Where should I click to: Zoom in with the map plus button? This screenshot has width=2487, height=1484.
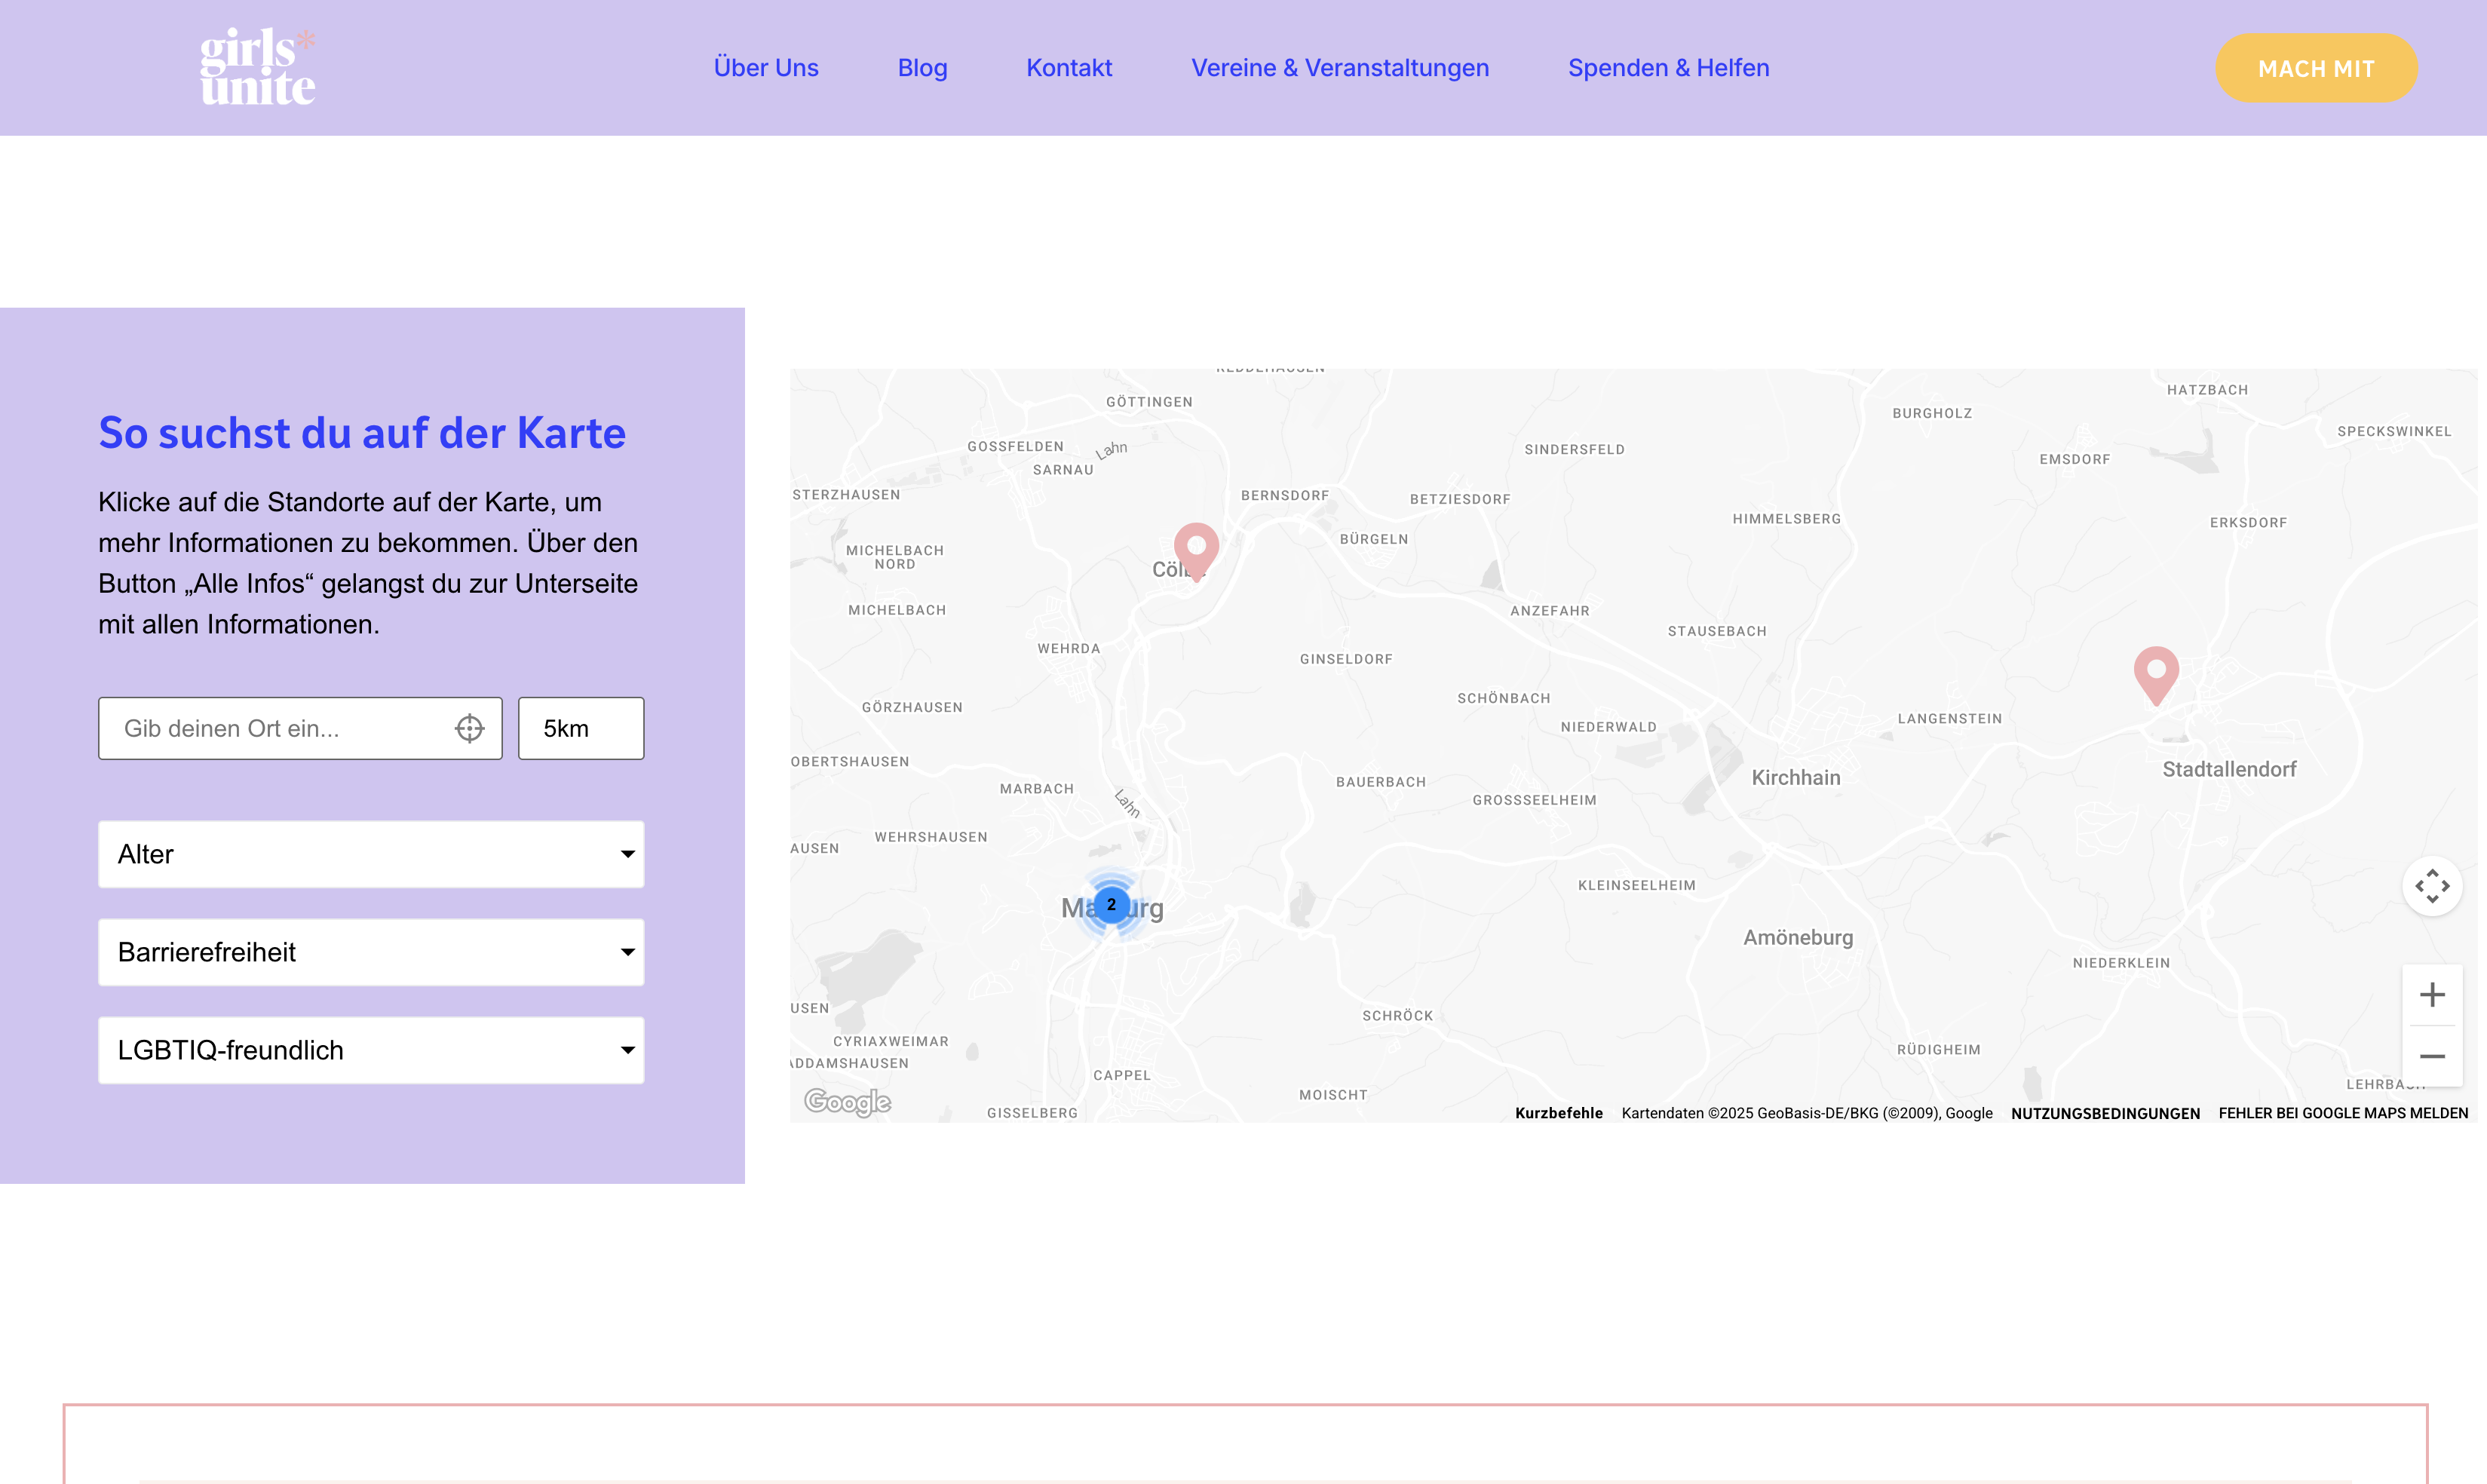point(2431,995)
